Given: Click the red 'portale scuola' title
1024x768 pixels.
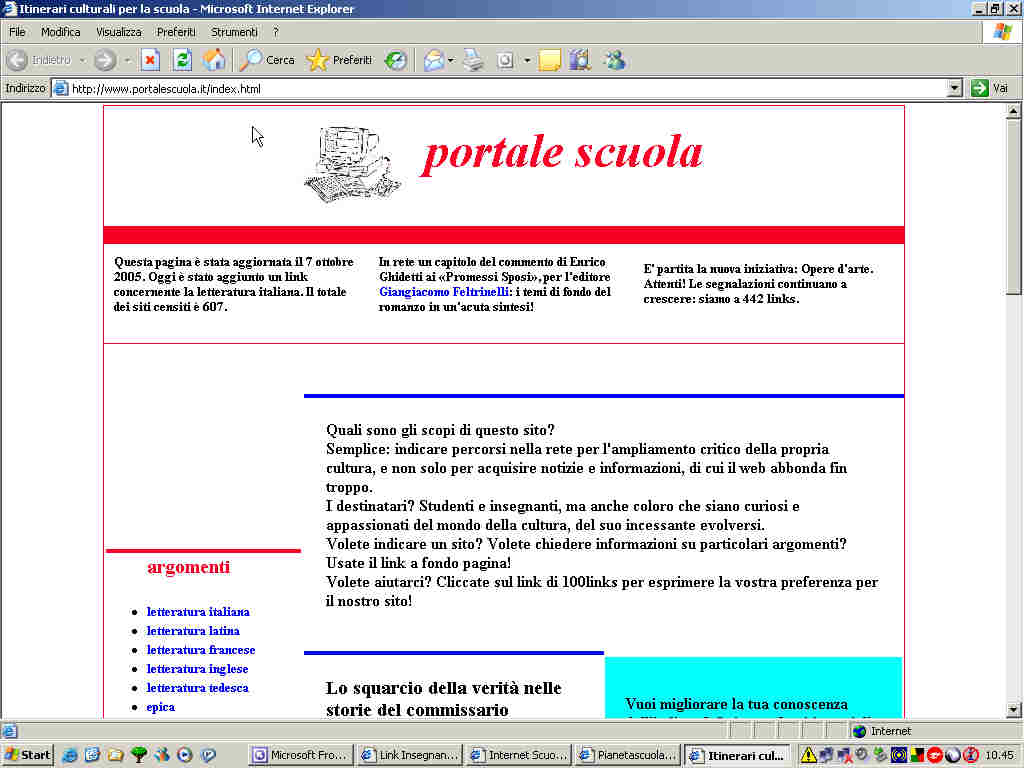Looking at the screenshot, I should pyautogui.click(x=563, y=153).
